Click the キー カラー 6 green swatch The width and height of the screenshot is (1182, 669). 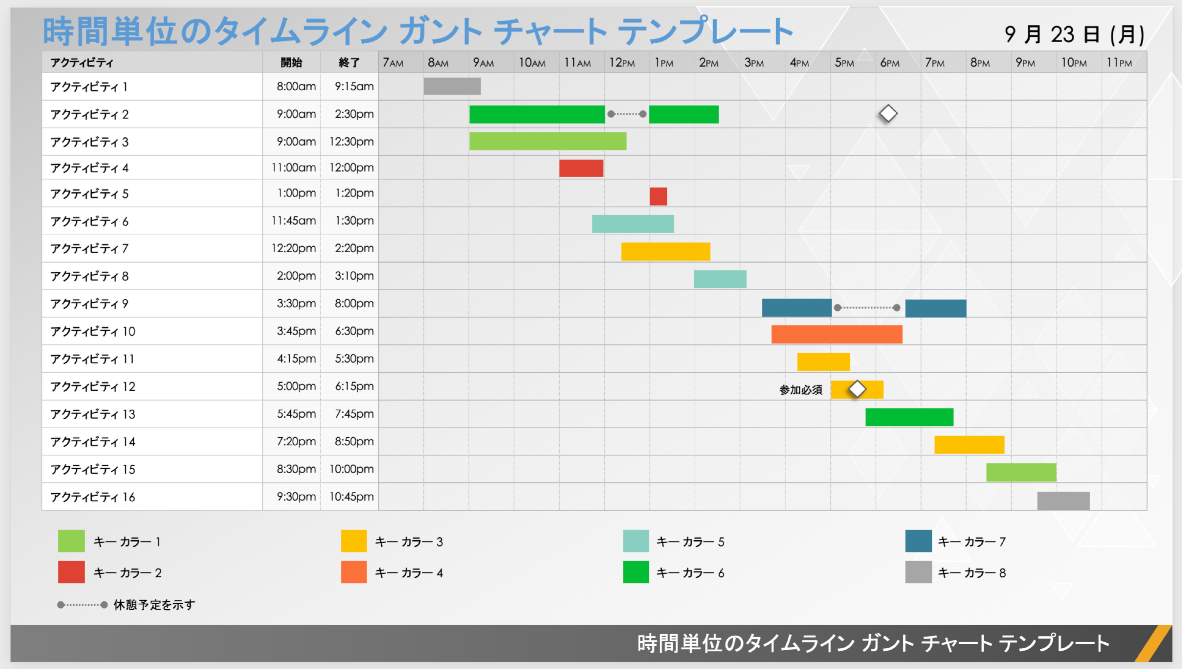coord(636,572)
